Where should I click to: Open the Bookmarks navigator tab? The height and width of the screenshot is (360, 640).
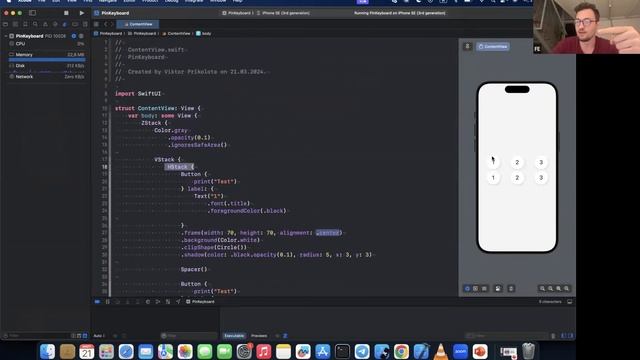(x=25, y=24)
